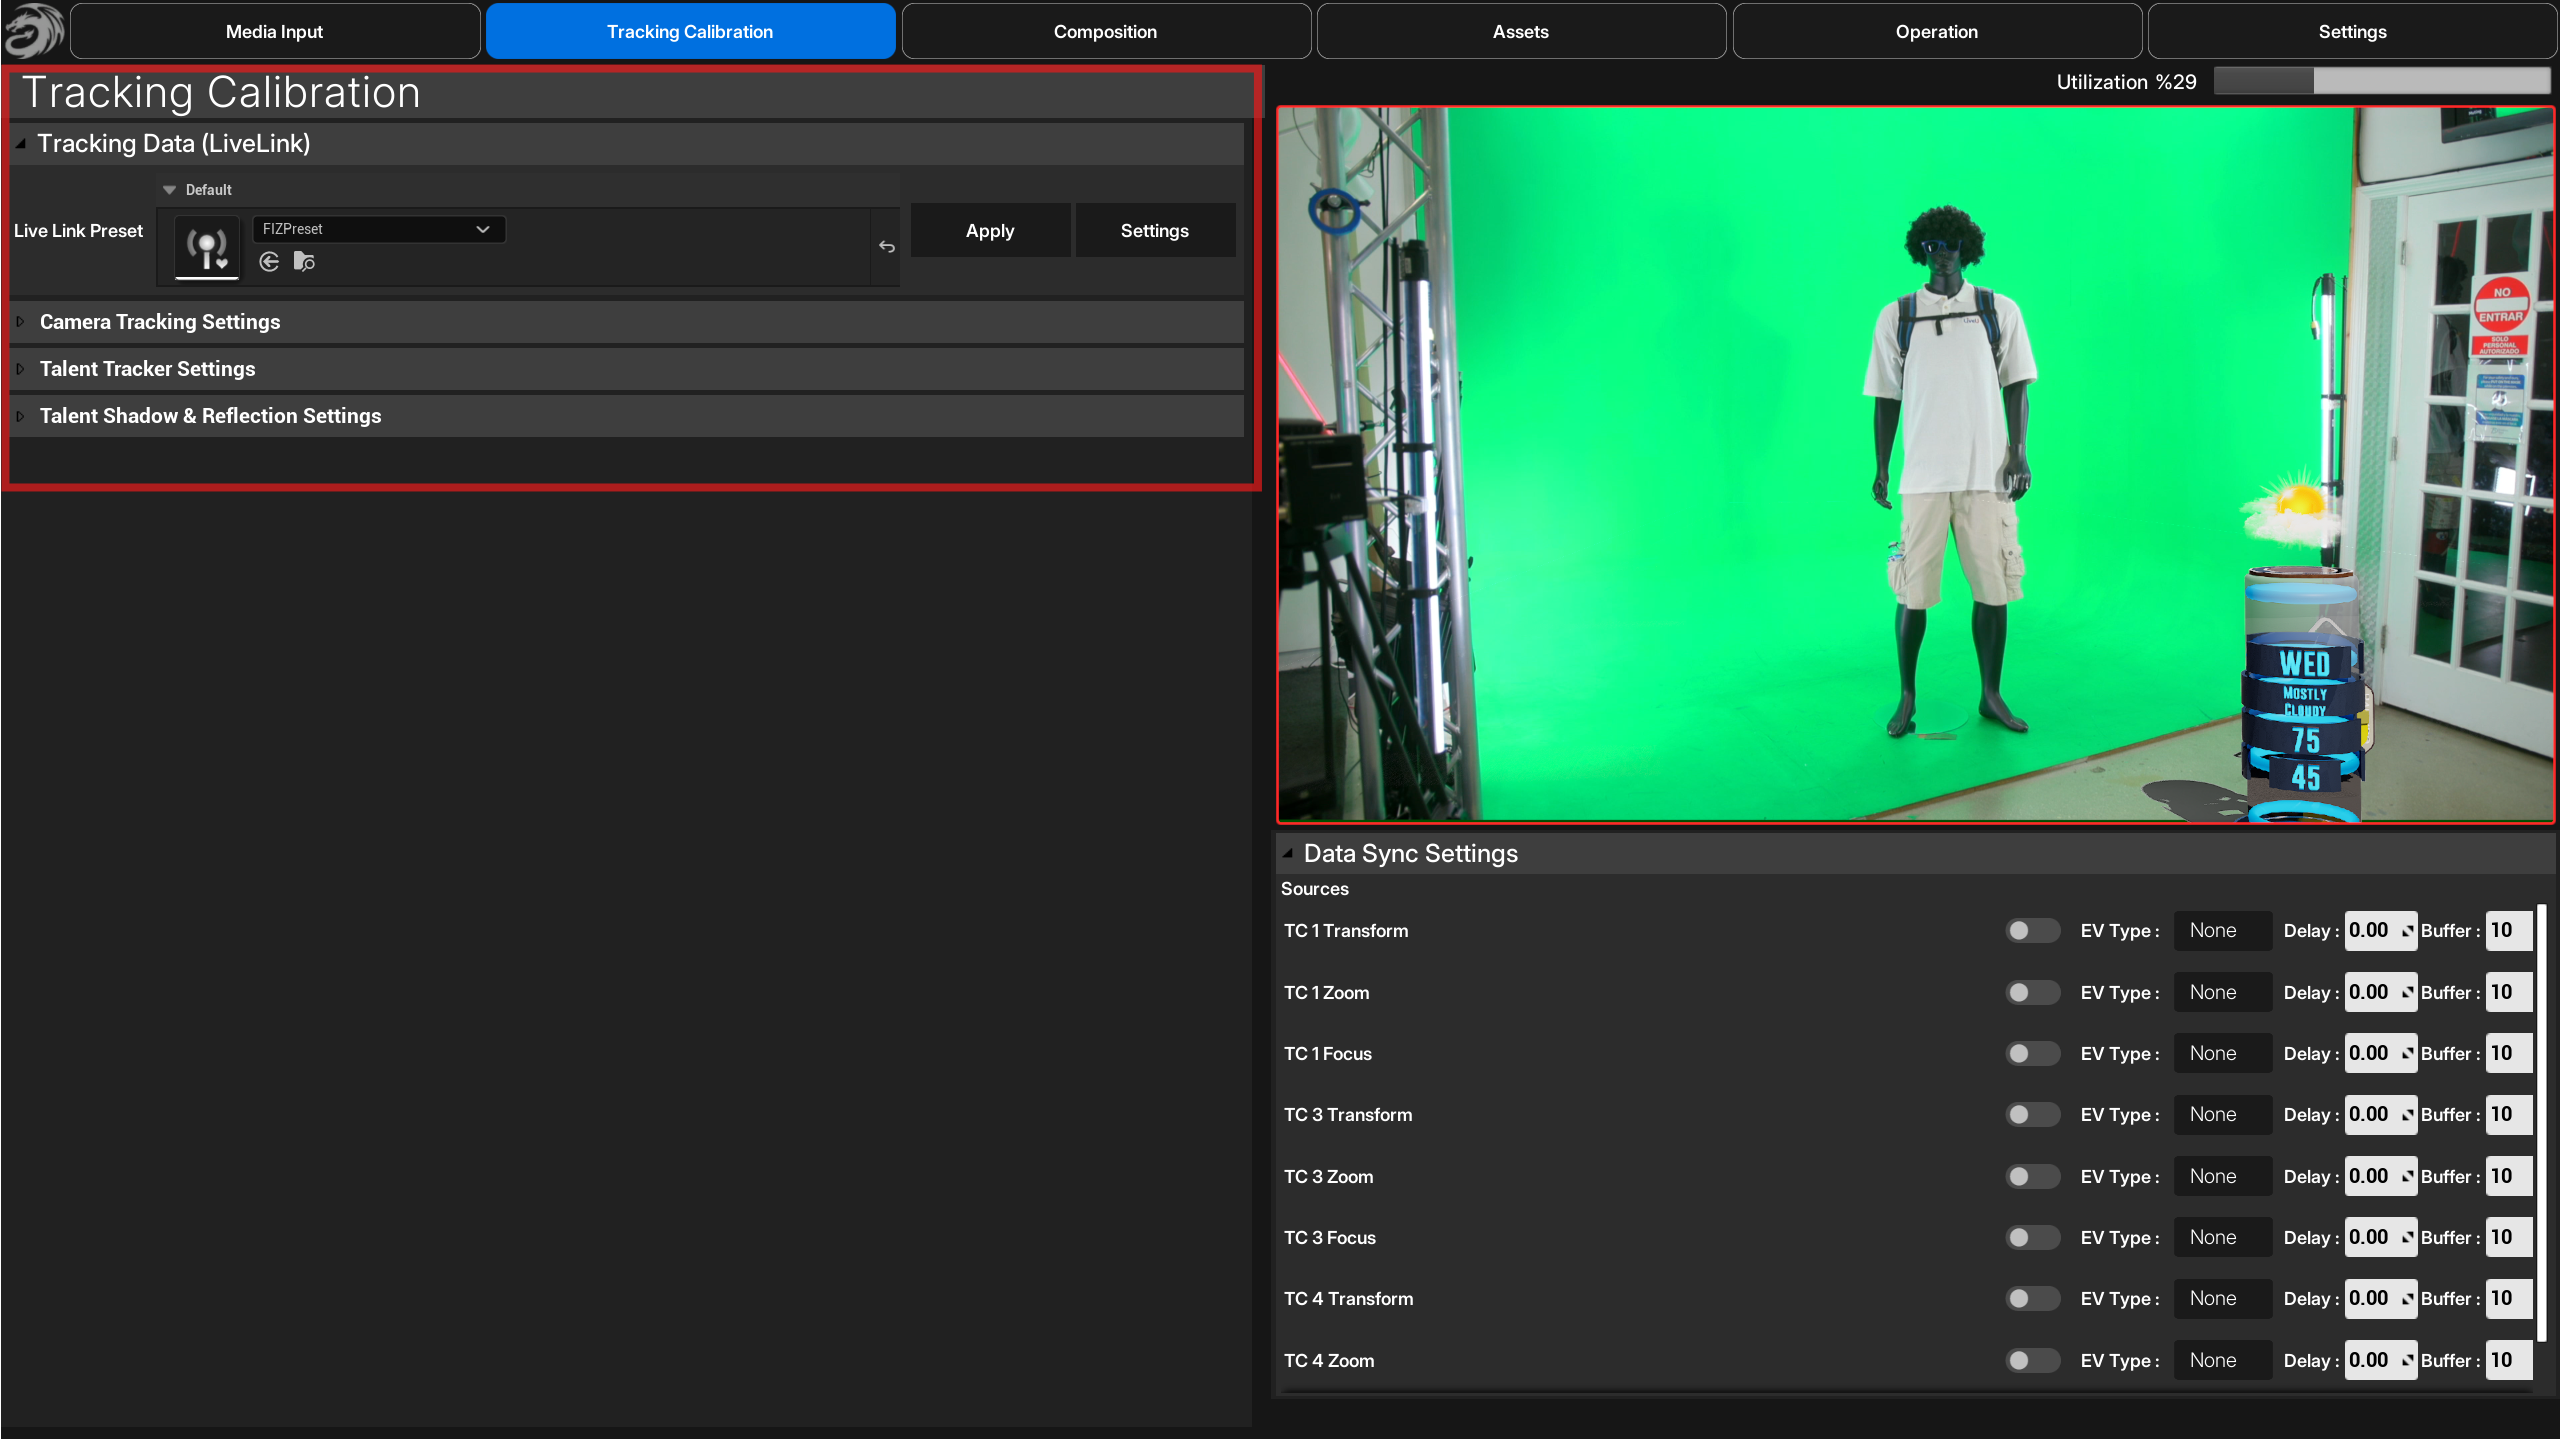
Task: Click the TC 1 Zoom Buffer field
Action: [x=2508, y=993]
